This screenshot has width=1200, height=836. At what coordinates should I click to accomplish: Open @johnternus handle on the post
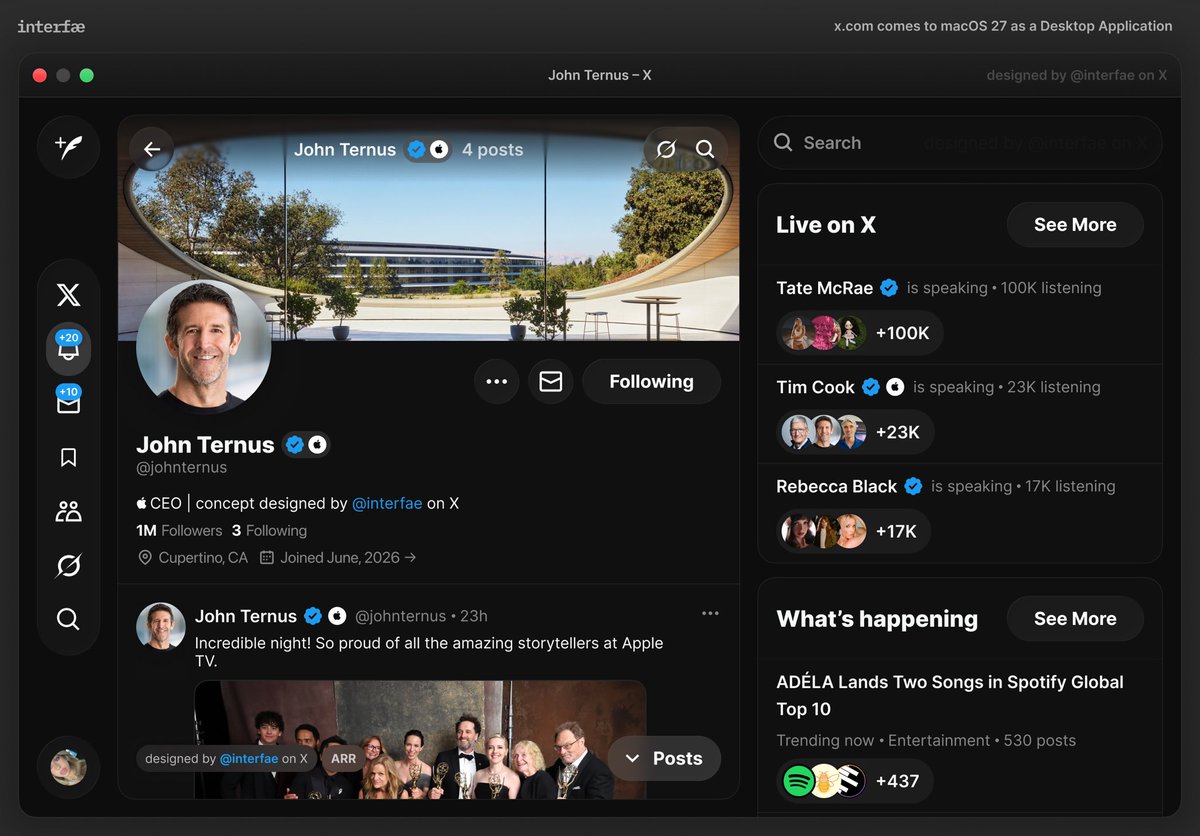[400, 616]
